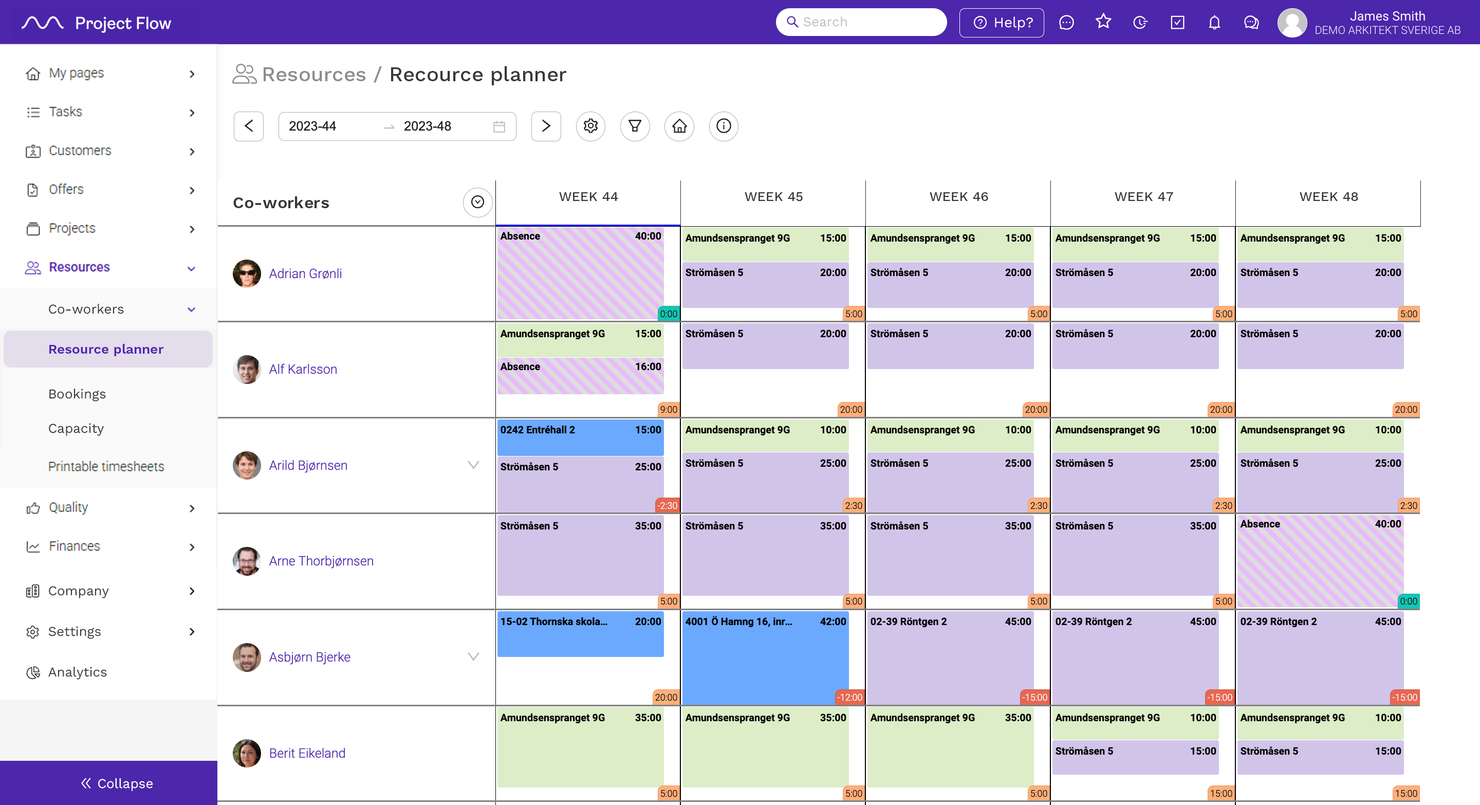This screenshot has height=805, width=1480.
Task: Open the Resource planner settings gear
Action: [590, 126]
